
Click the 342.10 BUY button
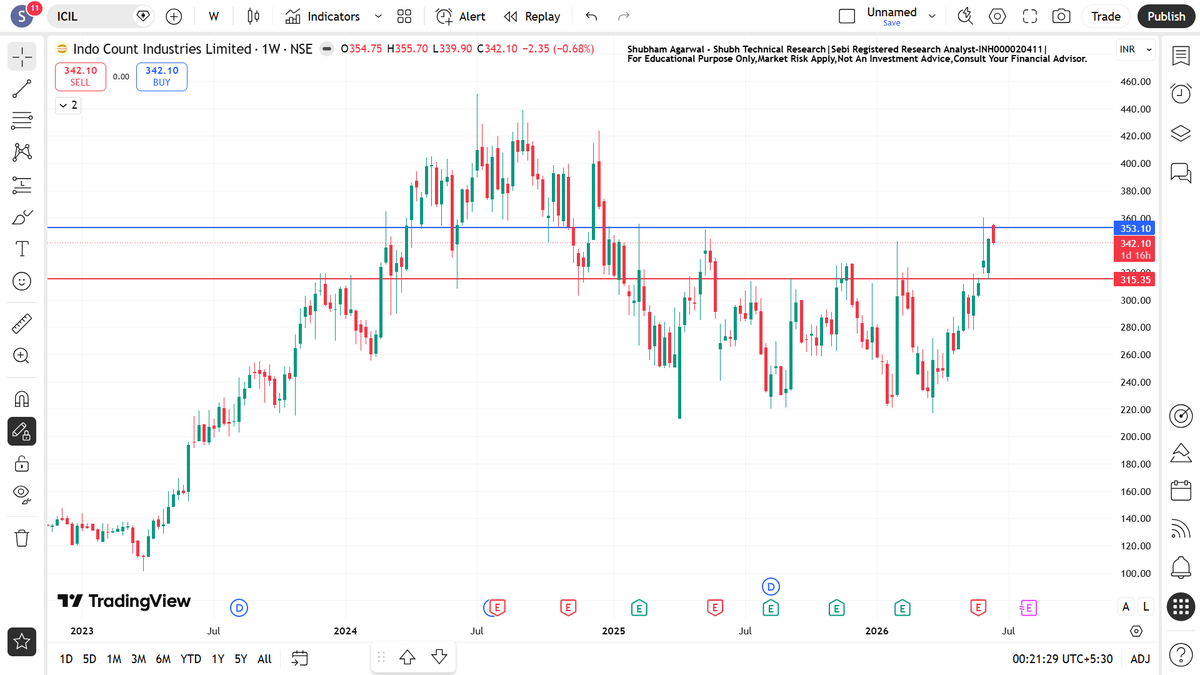[162, 76]
